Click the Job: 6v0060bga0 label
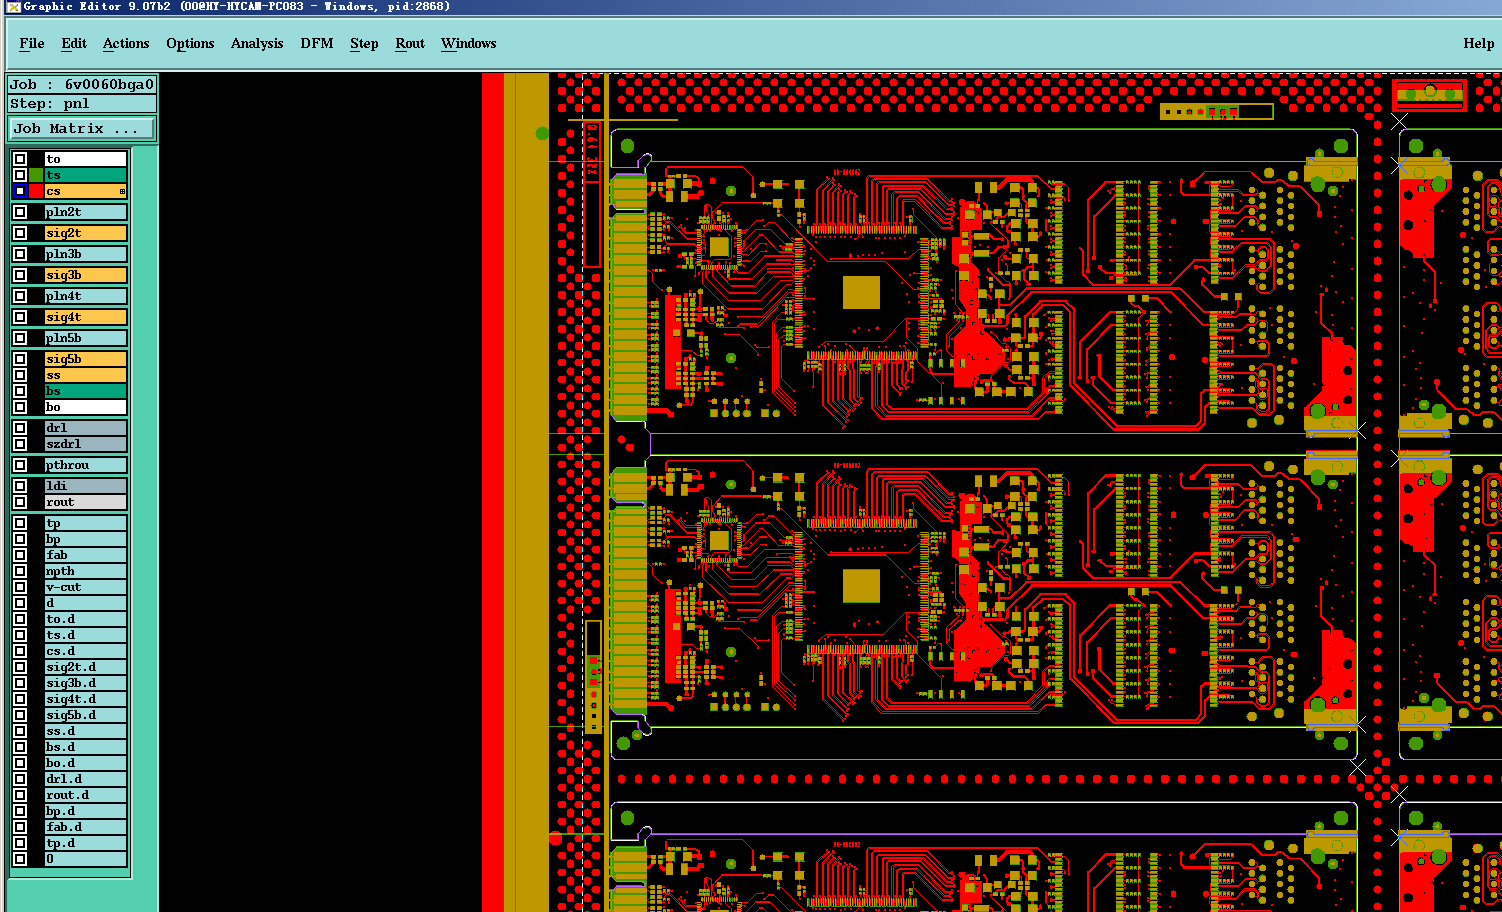The image size is (1502, 912). (x=82, y=85)
